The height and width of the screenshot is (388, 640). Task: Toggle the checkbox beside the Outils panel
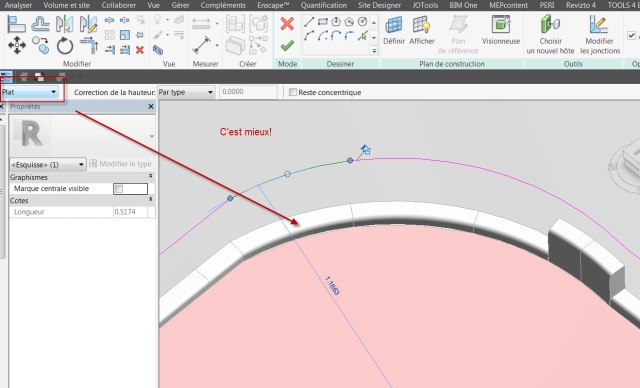[631, 35]
